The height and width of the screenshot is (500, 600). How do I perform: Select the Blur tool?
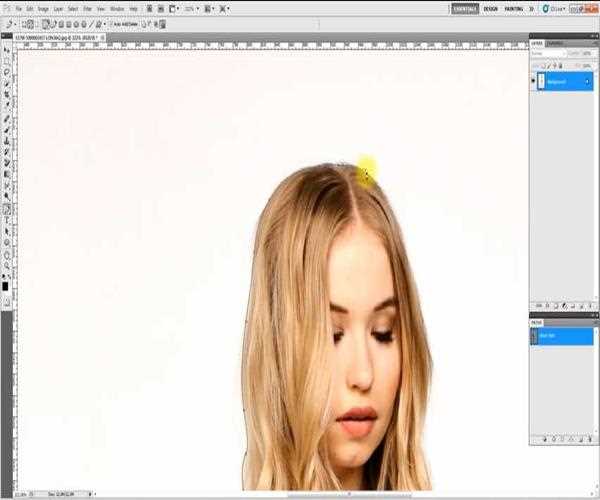pyautogui.click(x=7, y=185)
